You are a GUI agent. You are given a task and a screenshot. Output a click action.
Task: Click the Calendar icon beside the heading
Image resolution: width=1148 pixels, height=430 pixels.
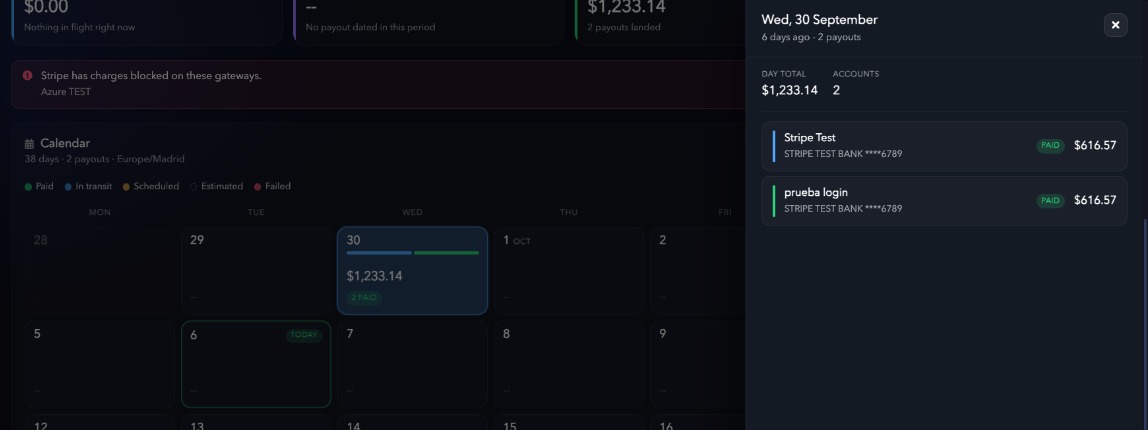point(29,144)
